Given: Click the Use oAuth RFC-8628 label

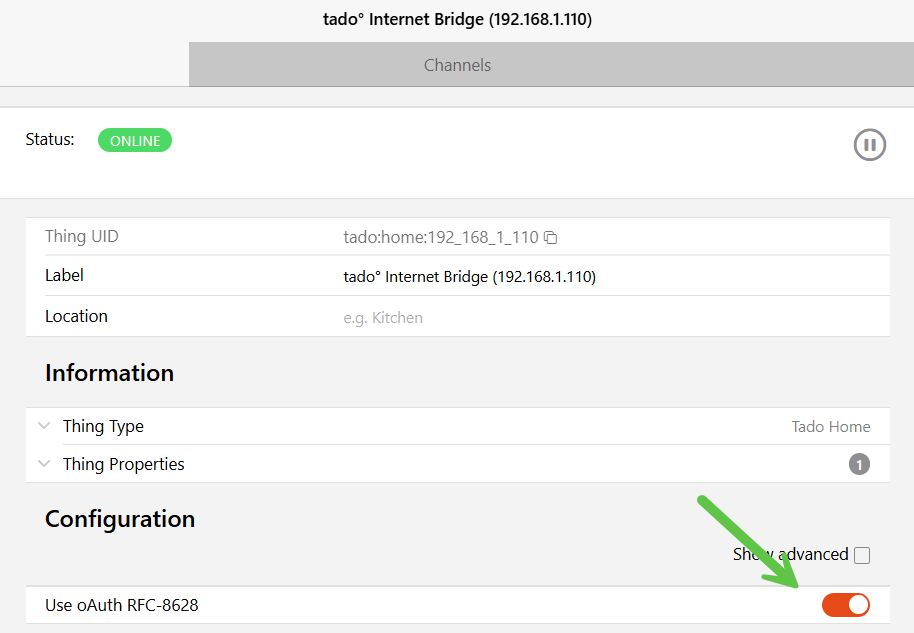Looking at the screenshot, I should [x=121, y=605].
